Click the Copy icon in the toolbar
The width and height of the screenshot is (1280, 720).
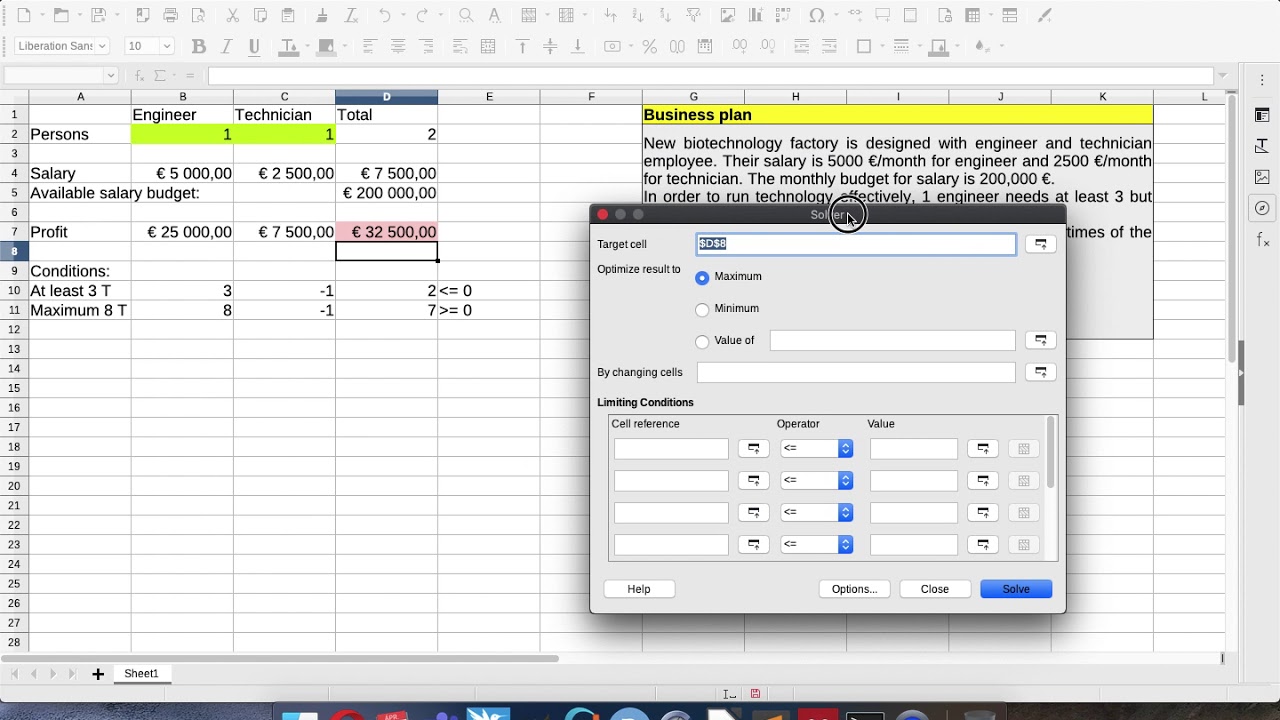(x=260, y=16)
